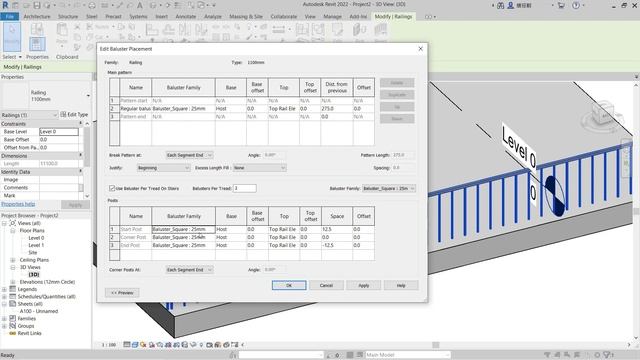
Task: Toggle Use Baluster Per Tread On Stairs checkbox
Action: click(x=112, y=188)
